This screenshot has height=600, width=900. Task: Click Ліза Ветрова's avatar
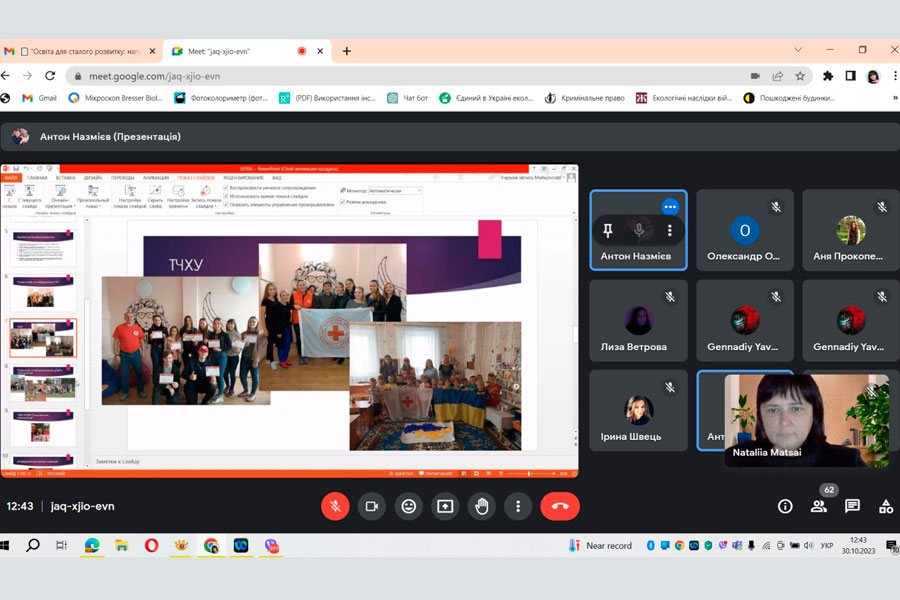coord(638,320)
